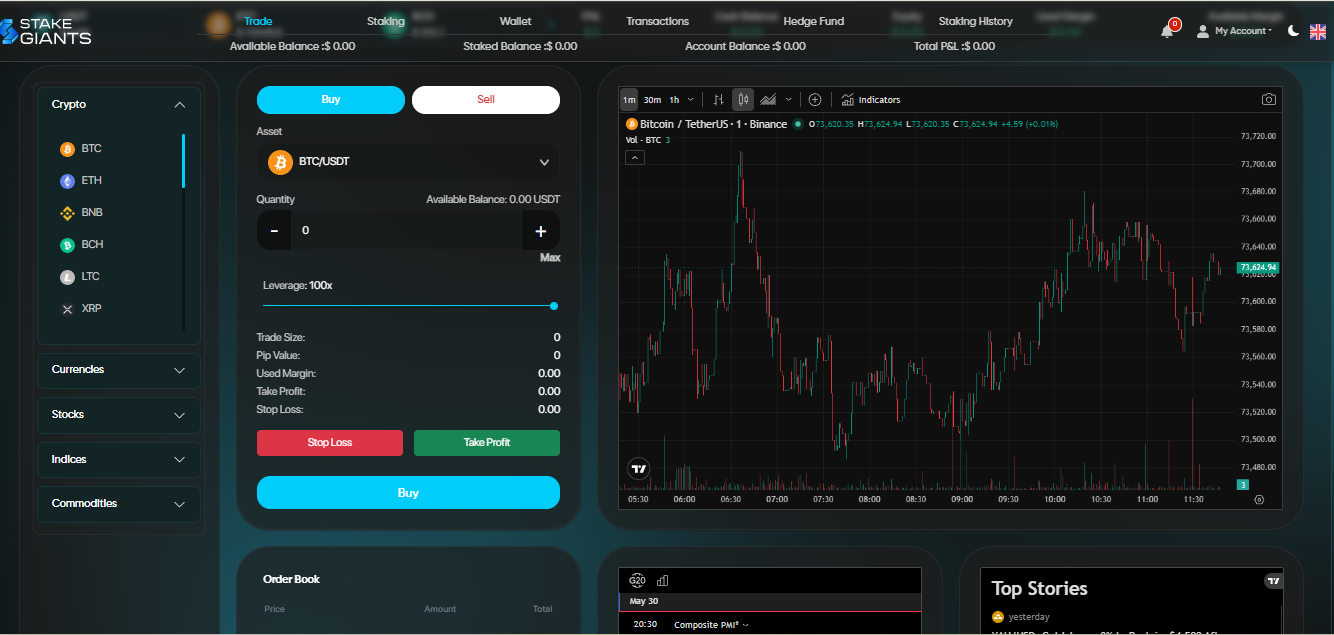Go to the Trade tab
Viewport: 1334px width, 635px height.
(x=258, y=21)
